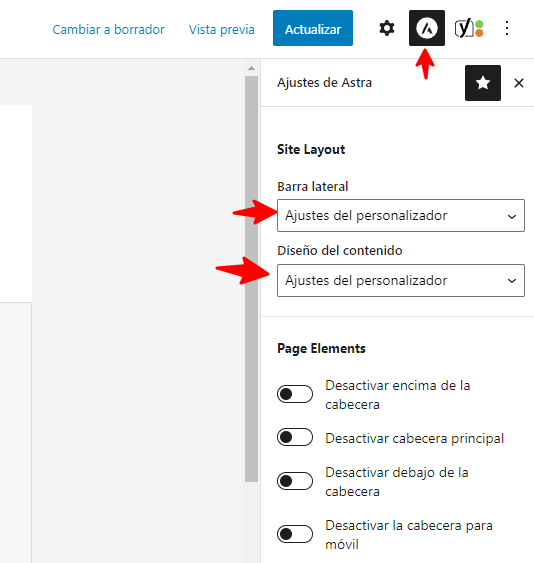Screen dimensions: 534x563
Task: Open Vista previa
Action: coord(222,29)
